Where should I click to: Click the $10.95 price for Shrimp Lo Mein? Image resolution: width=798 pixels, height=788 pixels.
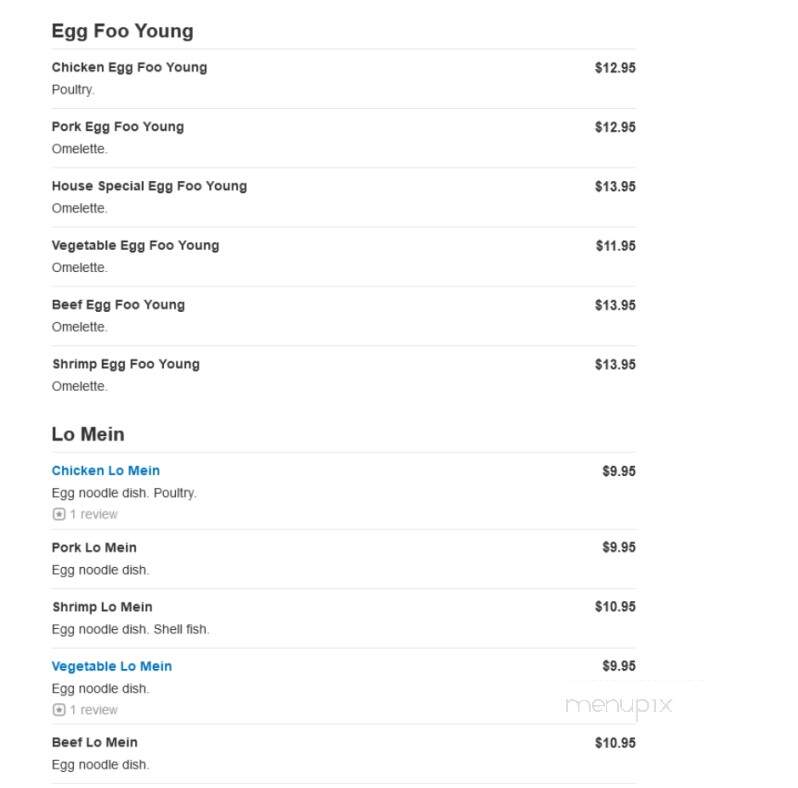[615, 607]
